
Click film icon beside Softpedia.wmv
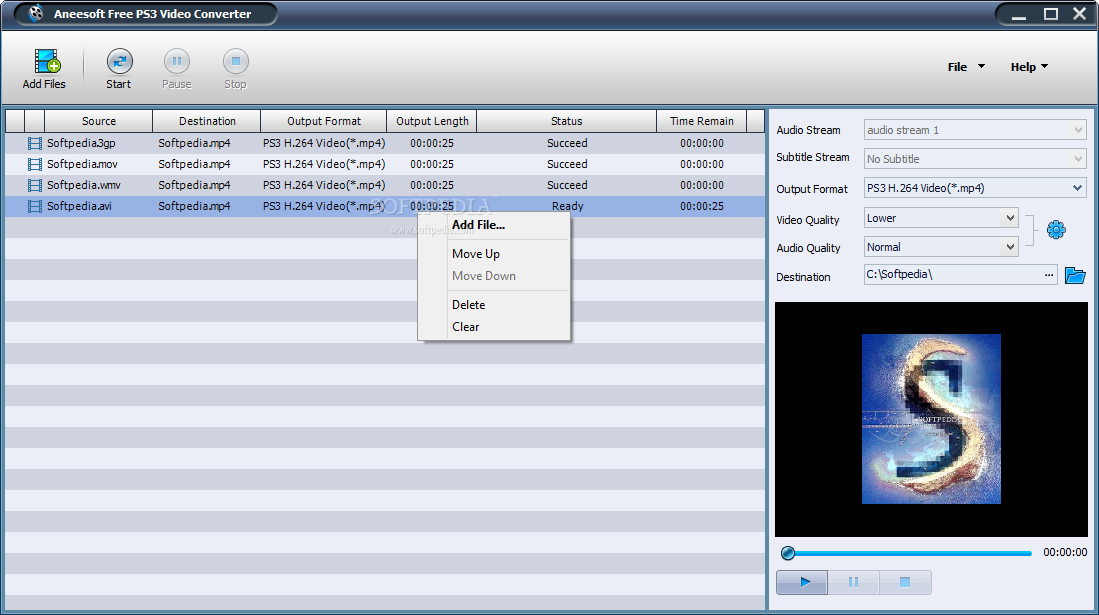(34, 185)
